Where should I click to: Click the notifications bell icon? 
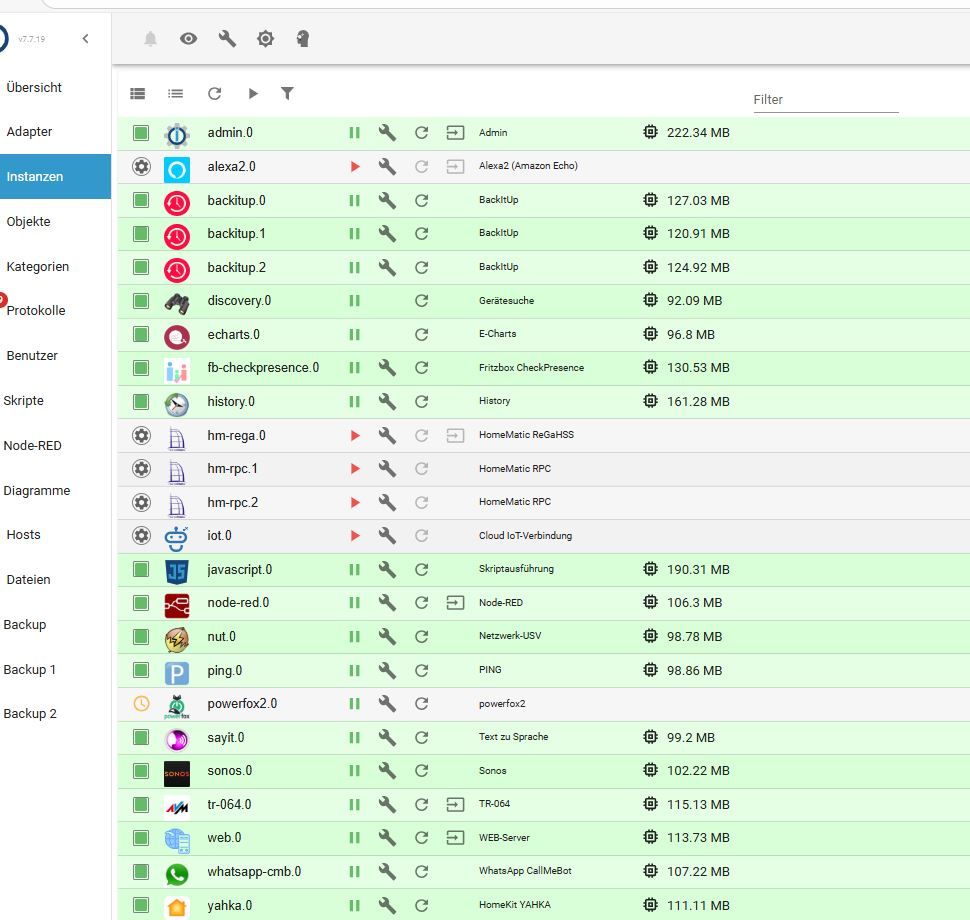150,39
